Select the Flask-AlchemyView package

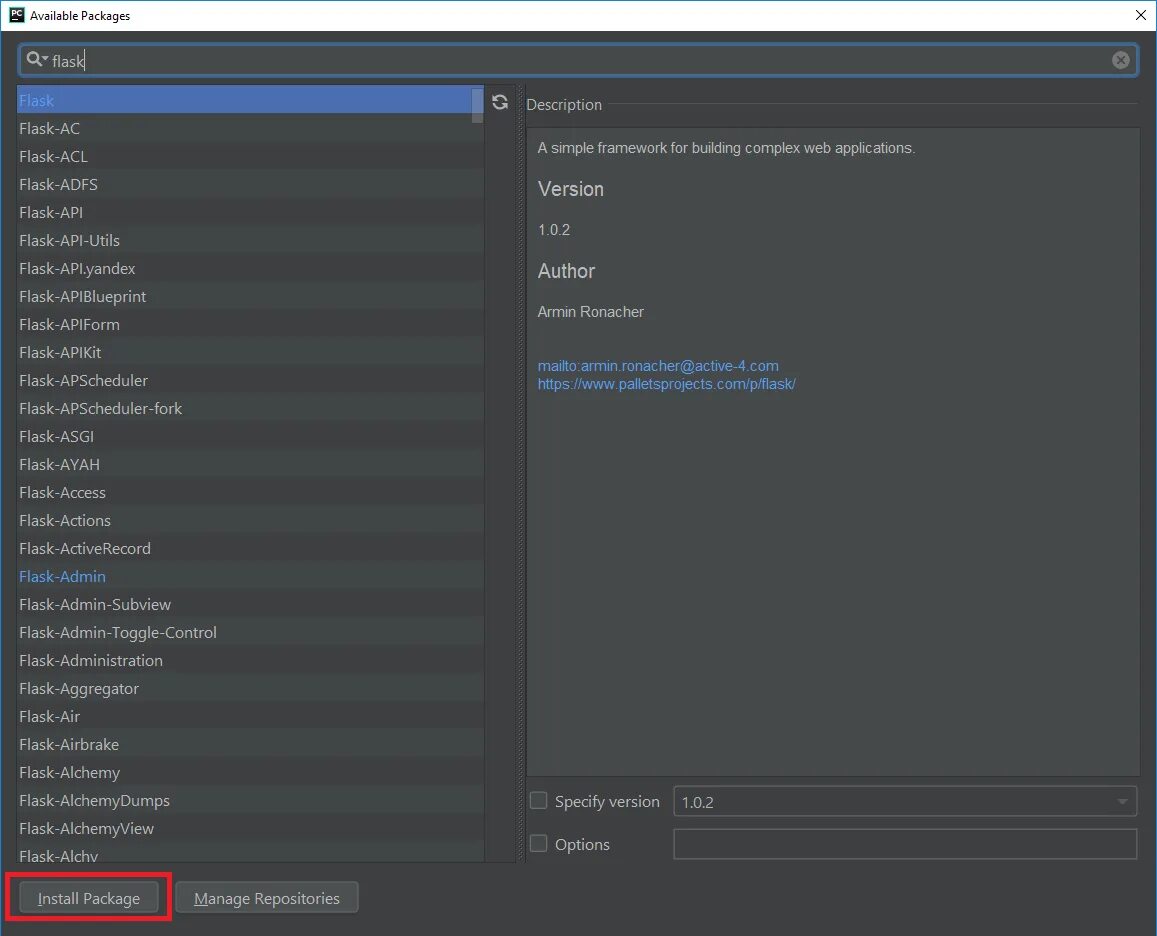tap(249, 830)
